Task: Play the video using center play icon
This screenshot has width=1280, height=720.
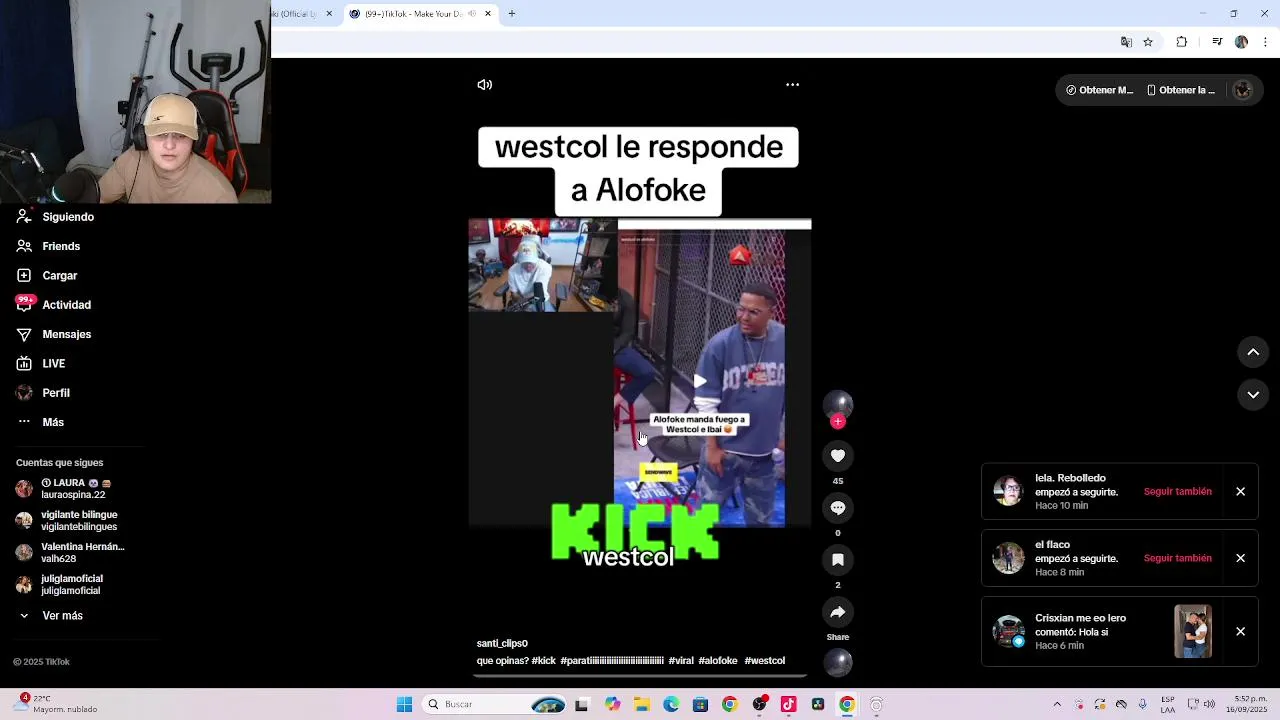Action: pos(699,381)
